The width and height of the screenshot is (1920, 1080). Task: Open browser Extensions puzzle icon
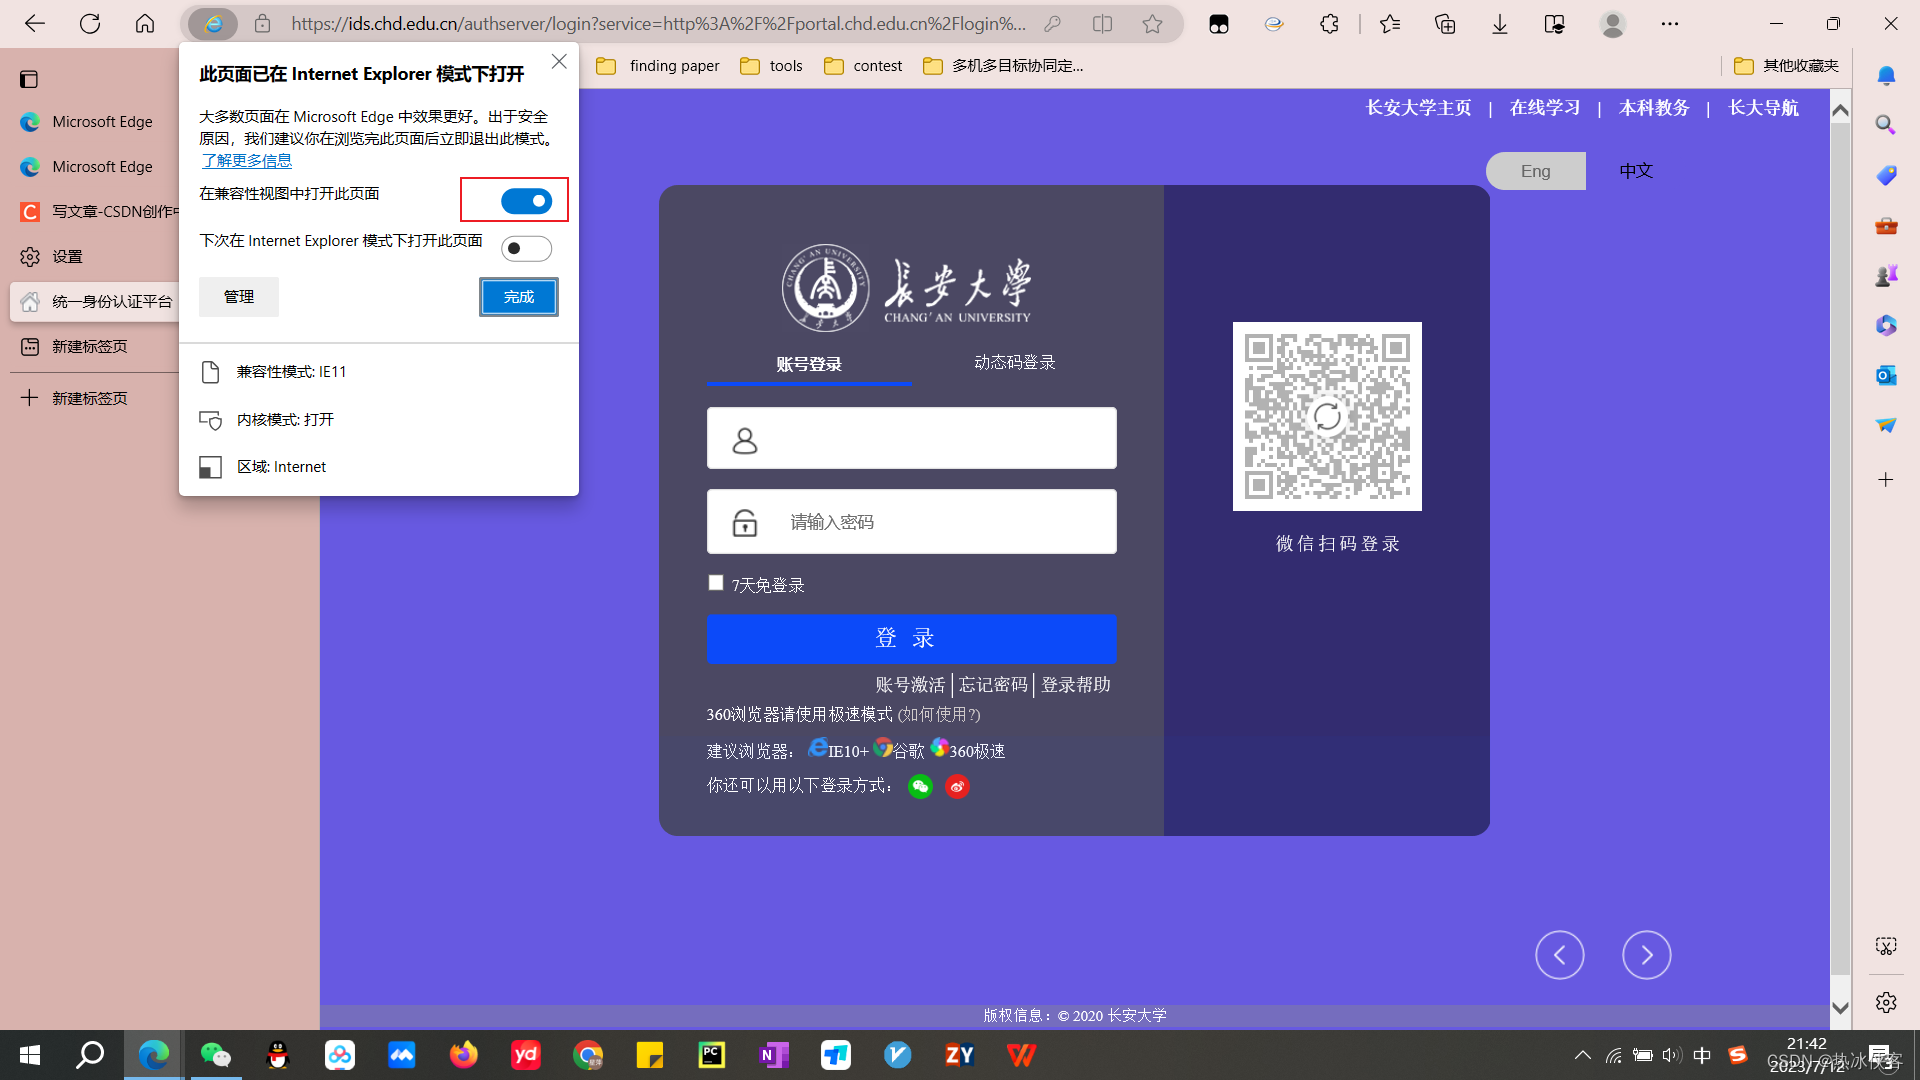(1329, 24)
